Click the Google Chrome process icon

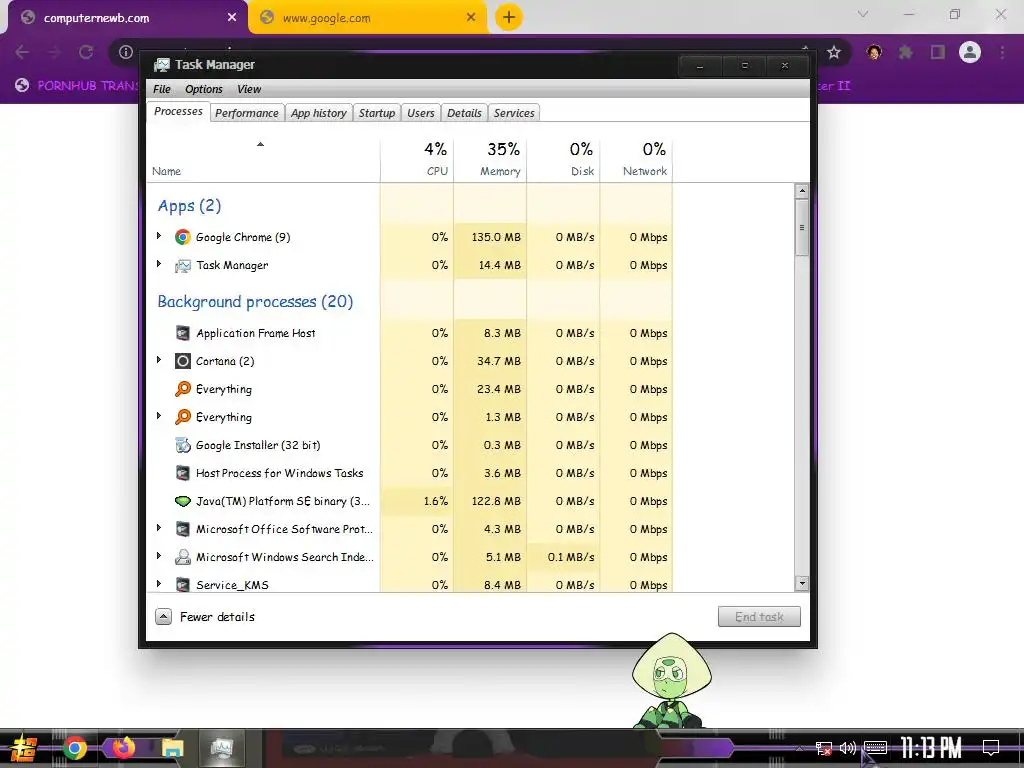pyautogui.click(x=183, y=237)
